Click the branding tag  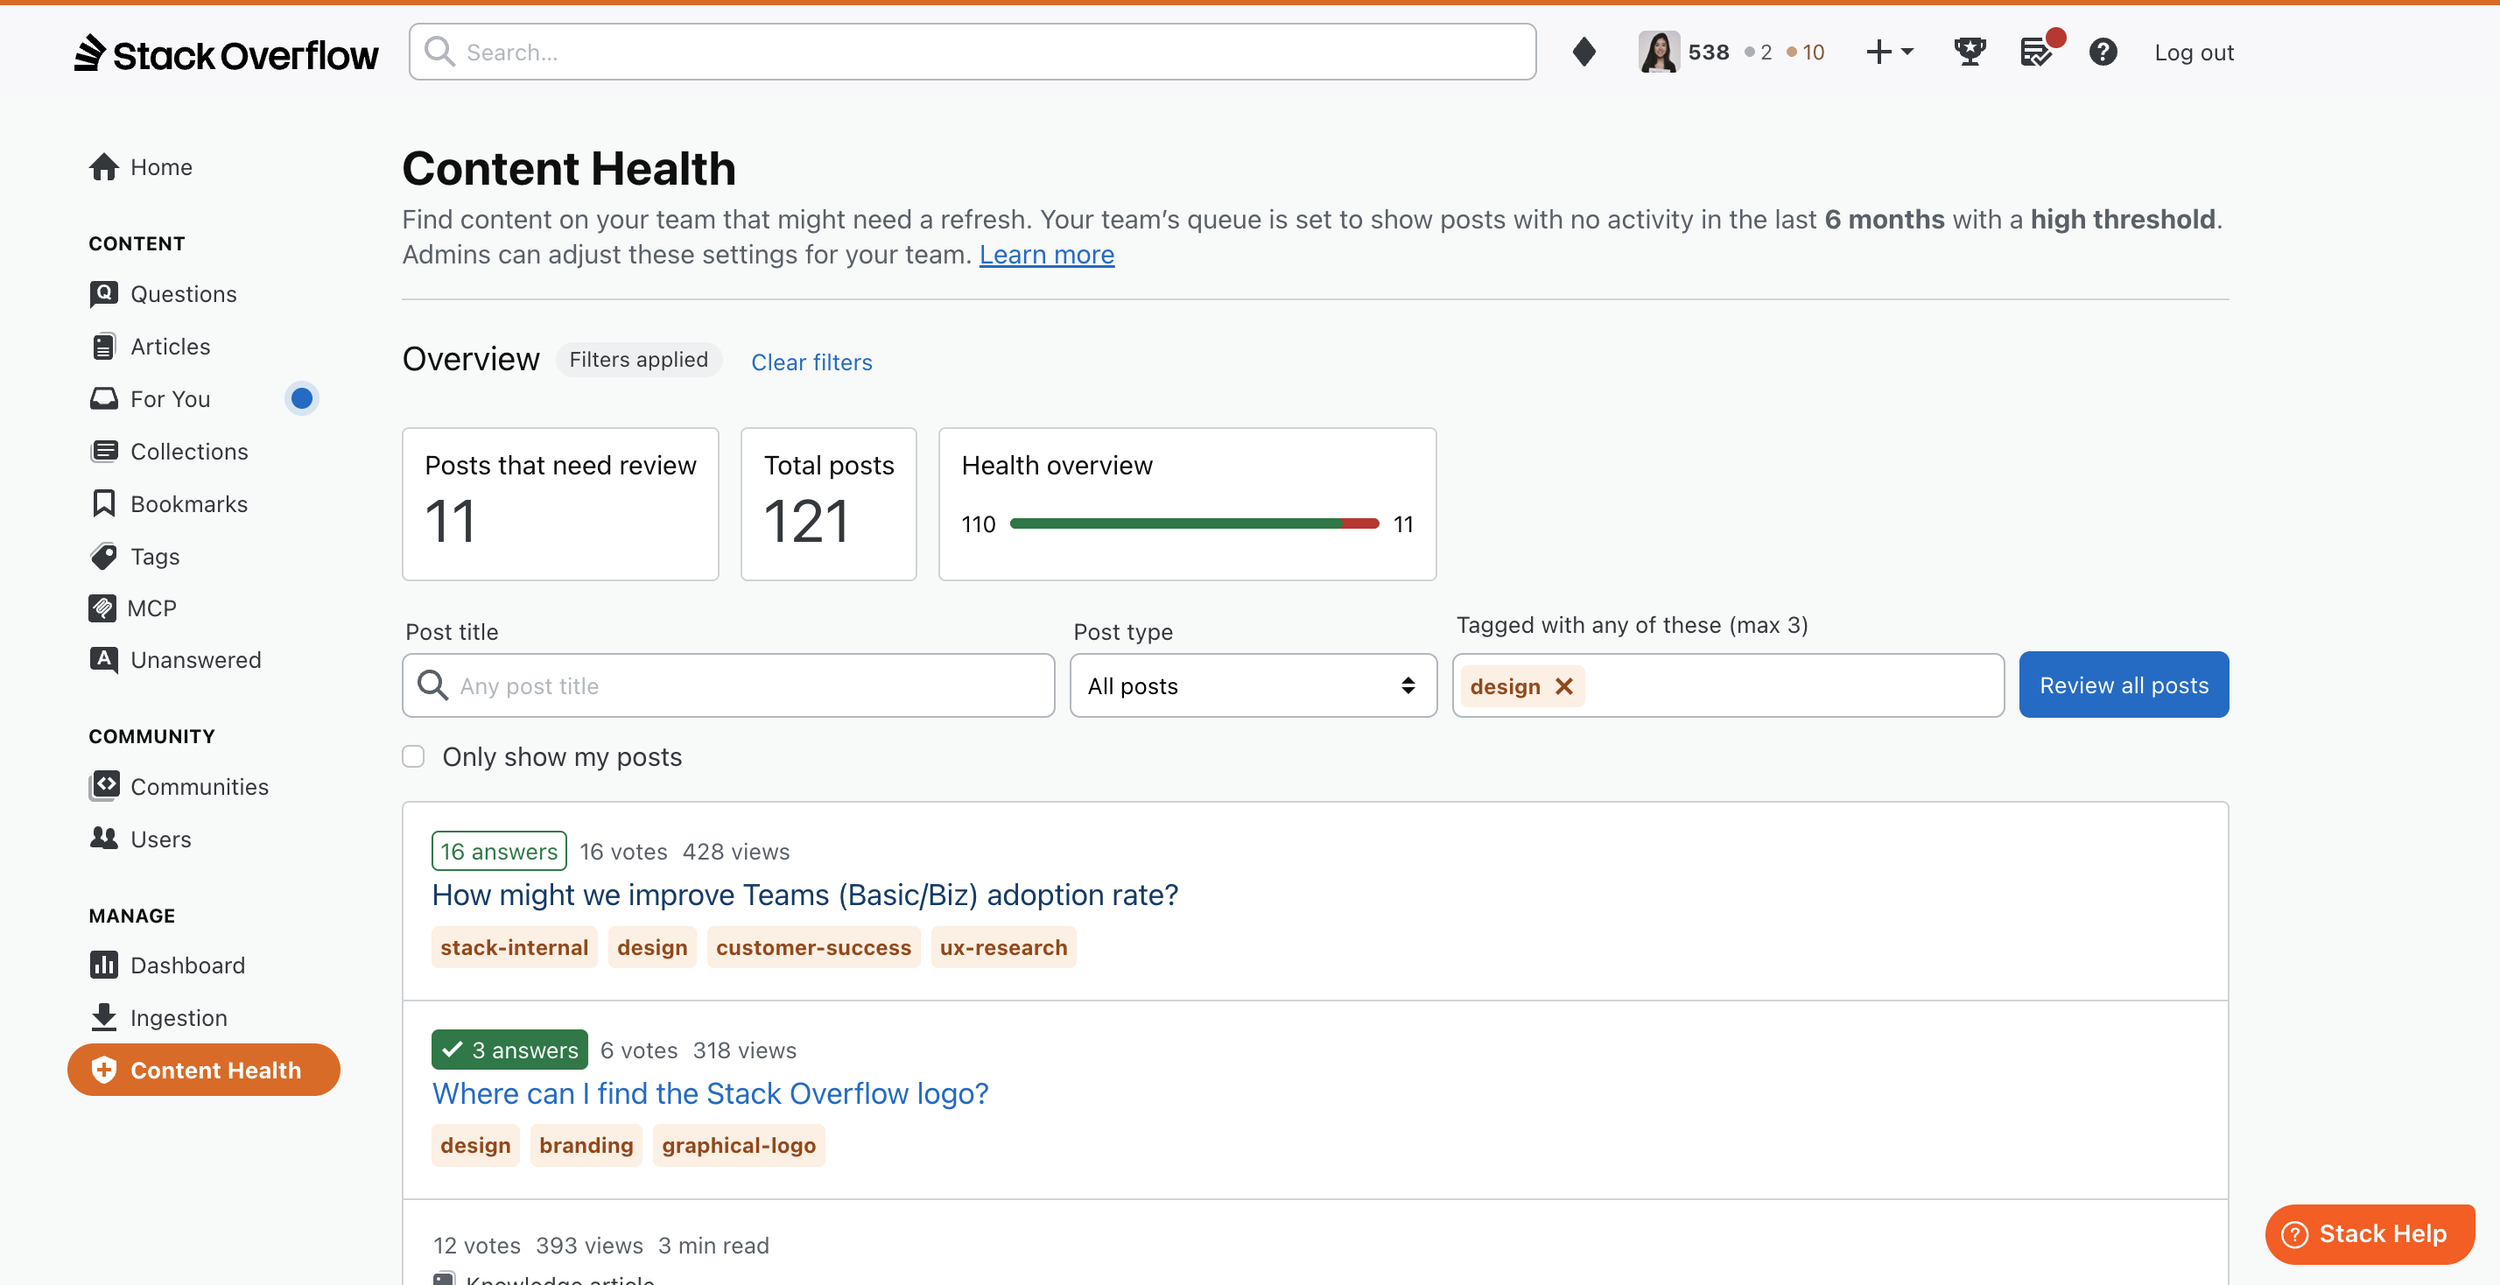pos(586,1146)
